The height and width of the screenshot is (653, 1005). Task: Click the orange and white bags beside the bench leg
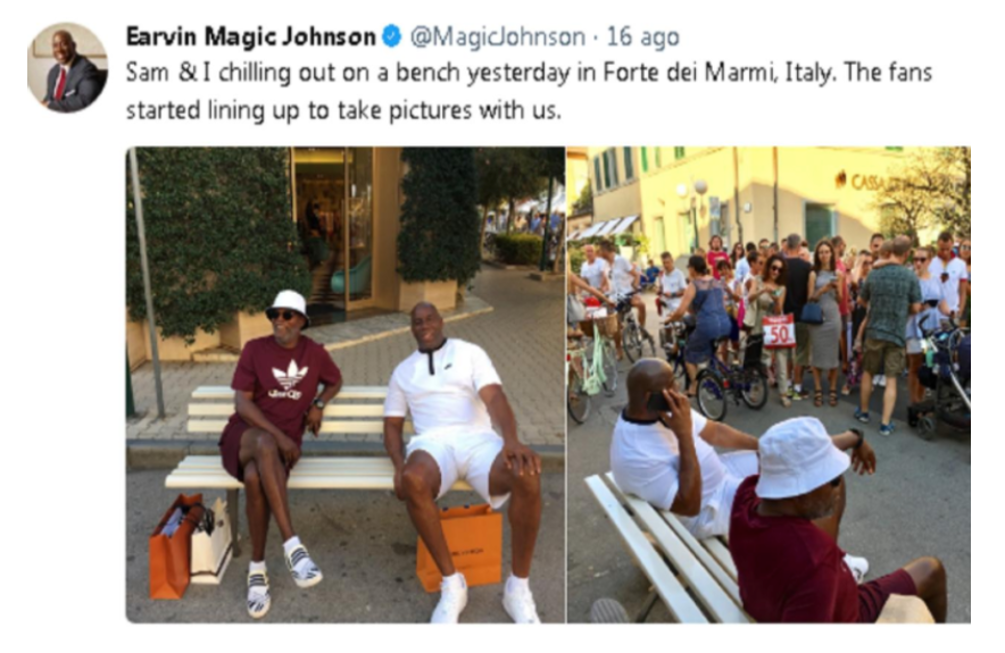click(x=191, y=545)
